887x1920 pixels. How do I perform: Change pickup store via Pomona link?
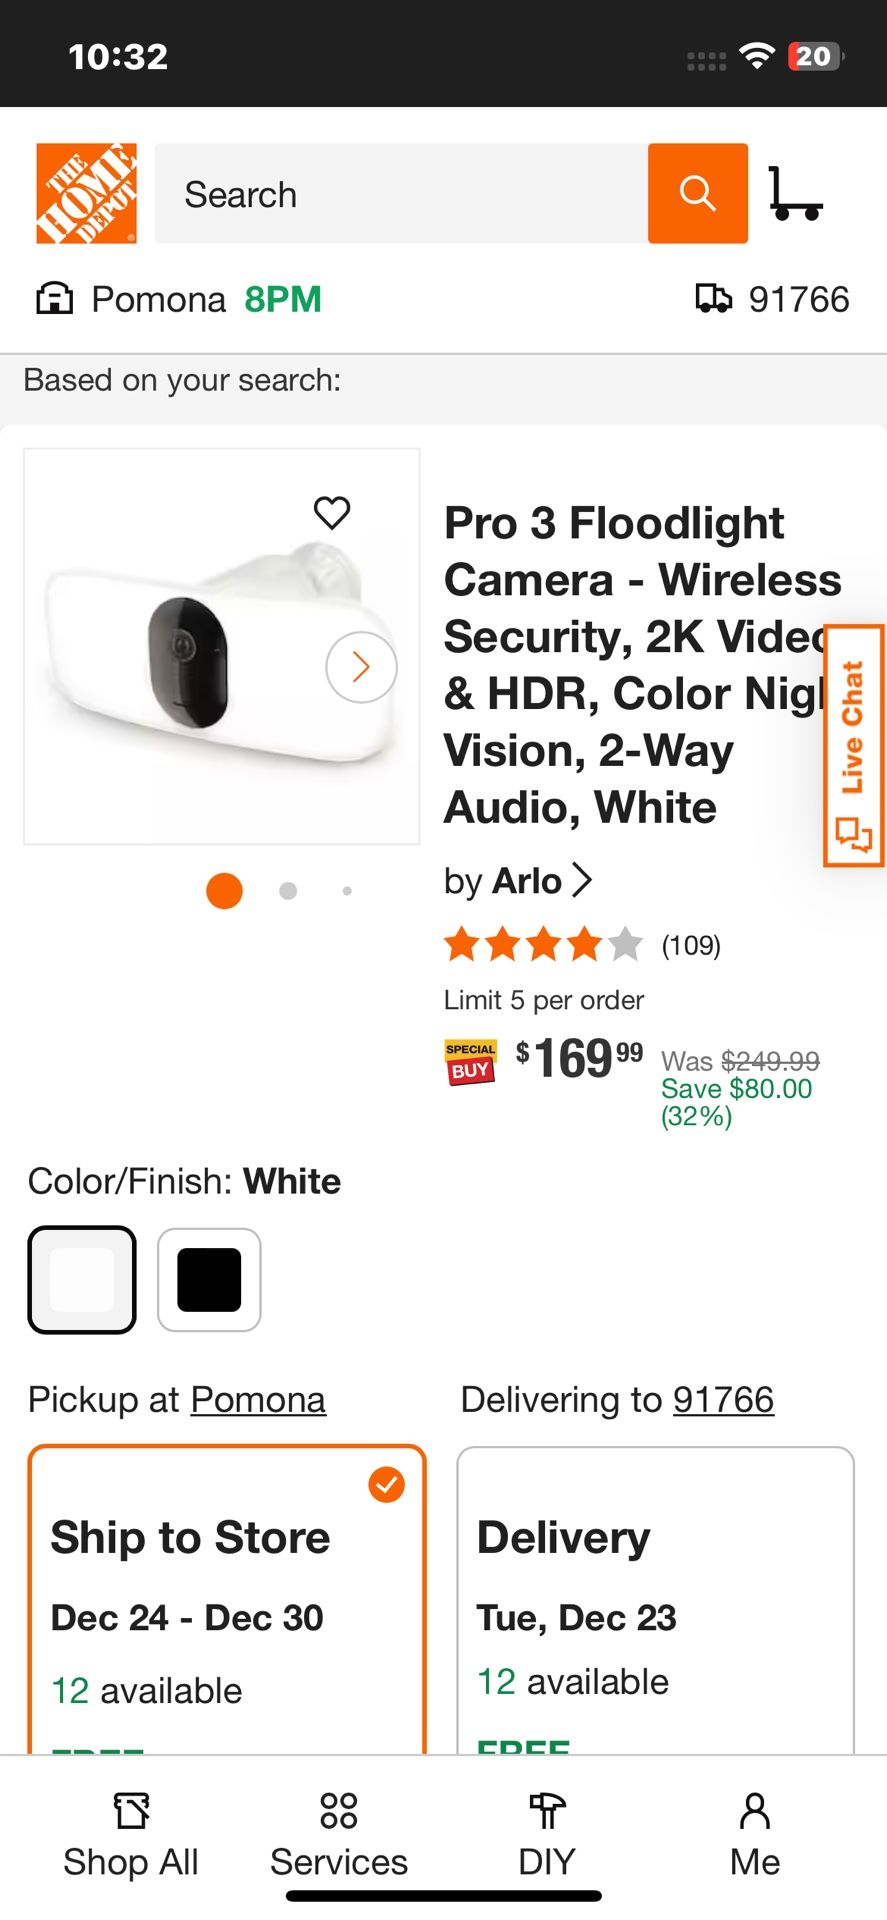coord(258,1400)
